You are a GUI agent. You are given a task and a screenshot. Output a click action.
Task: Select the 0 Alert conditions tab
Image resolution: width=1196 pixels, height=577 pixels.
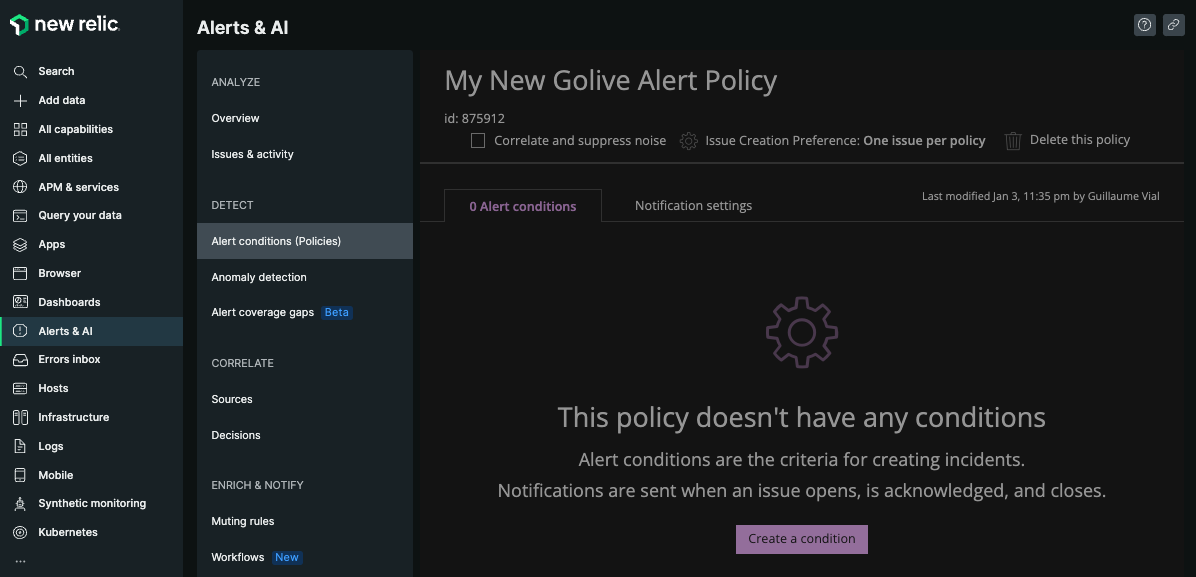[523, 207]
